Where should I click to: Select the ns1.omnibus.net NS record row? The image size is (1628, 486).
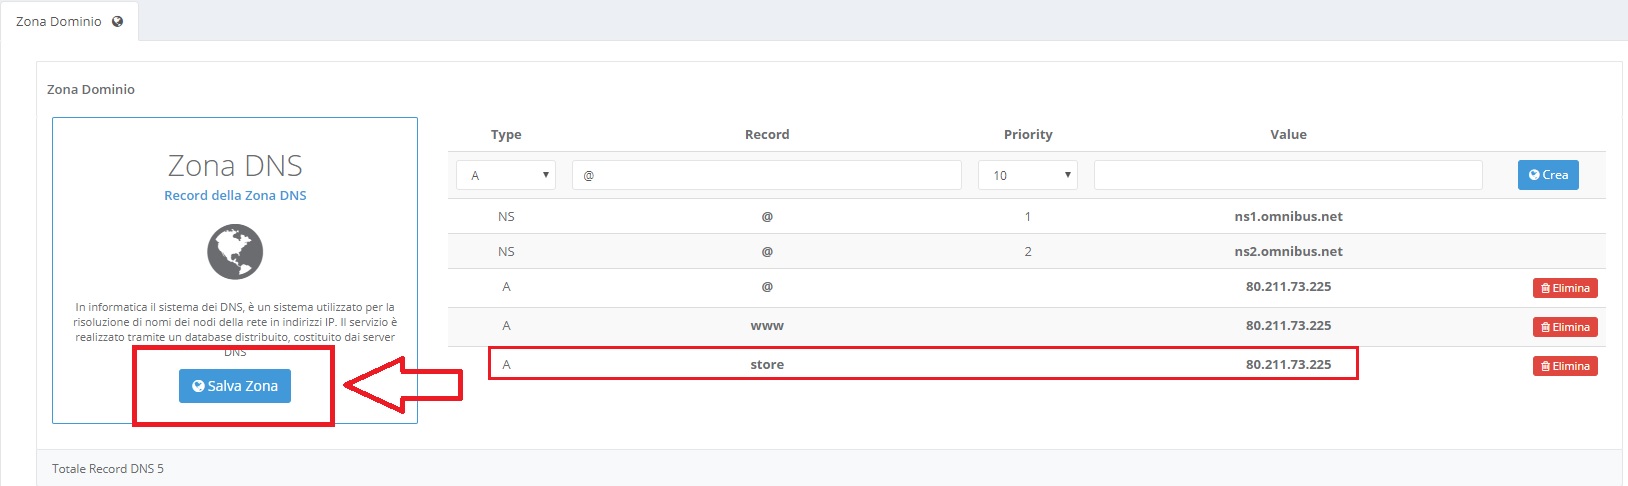[1288, 216]
